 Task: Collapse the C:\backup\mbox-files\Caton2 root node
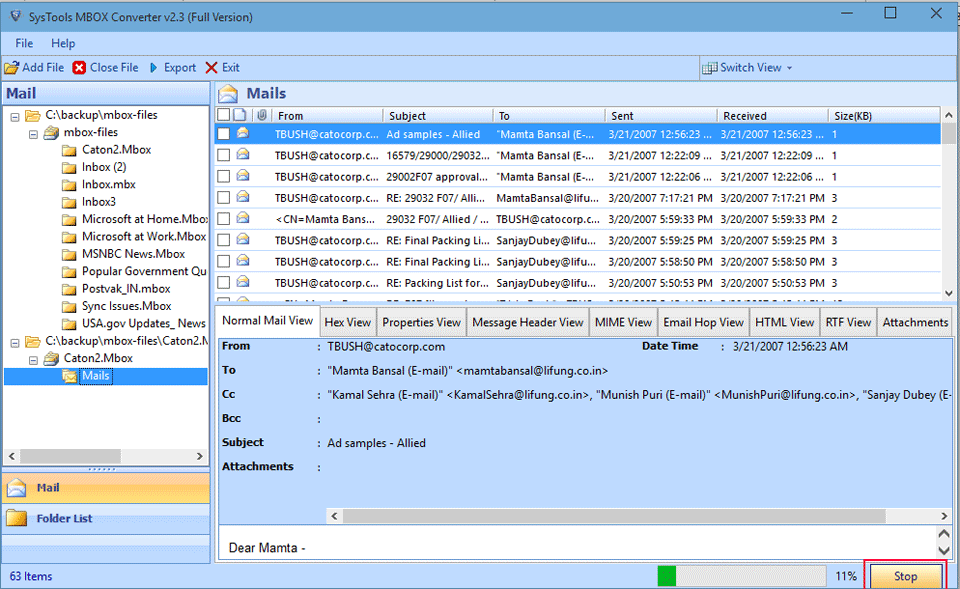pos(15,342)
